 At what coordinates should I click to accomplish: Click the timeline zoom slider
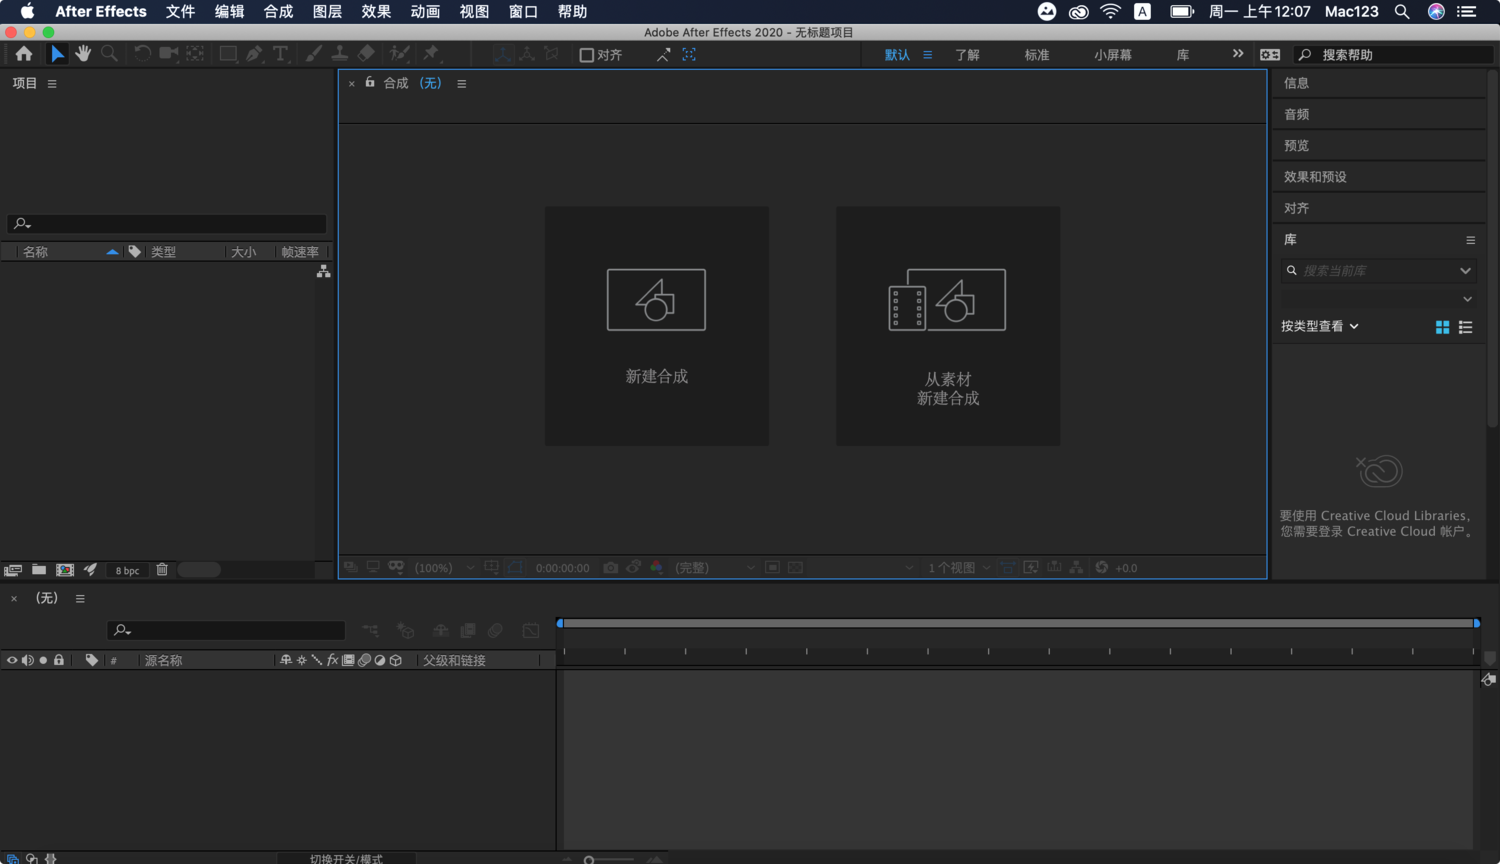pyautogui.click(x=610, y=859)
